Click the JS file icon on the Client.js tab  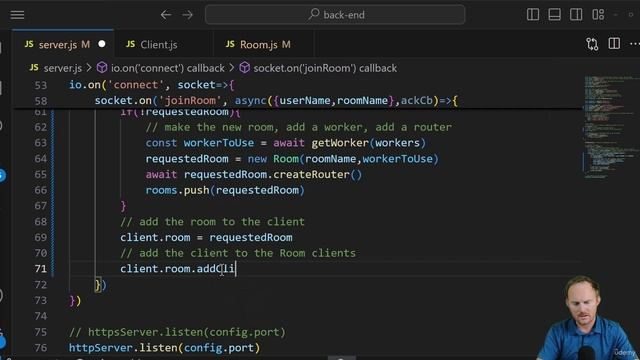click(131, 44)
